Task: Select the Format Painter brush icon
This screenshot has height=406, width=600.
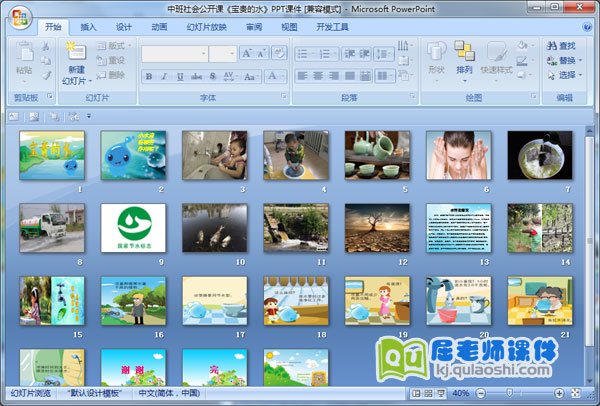Action: [x=46, y=75]
